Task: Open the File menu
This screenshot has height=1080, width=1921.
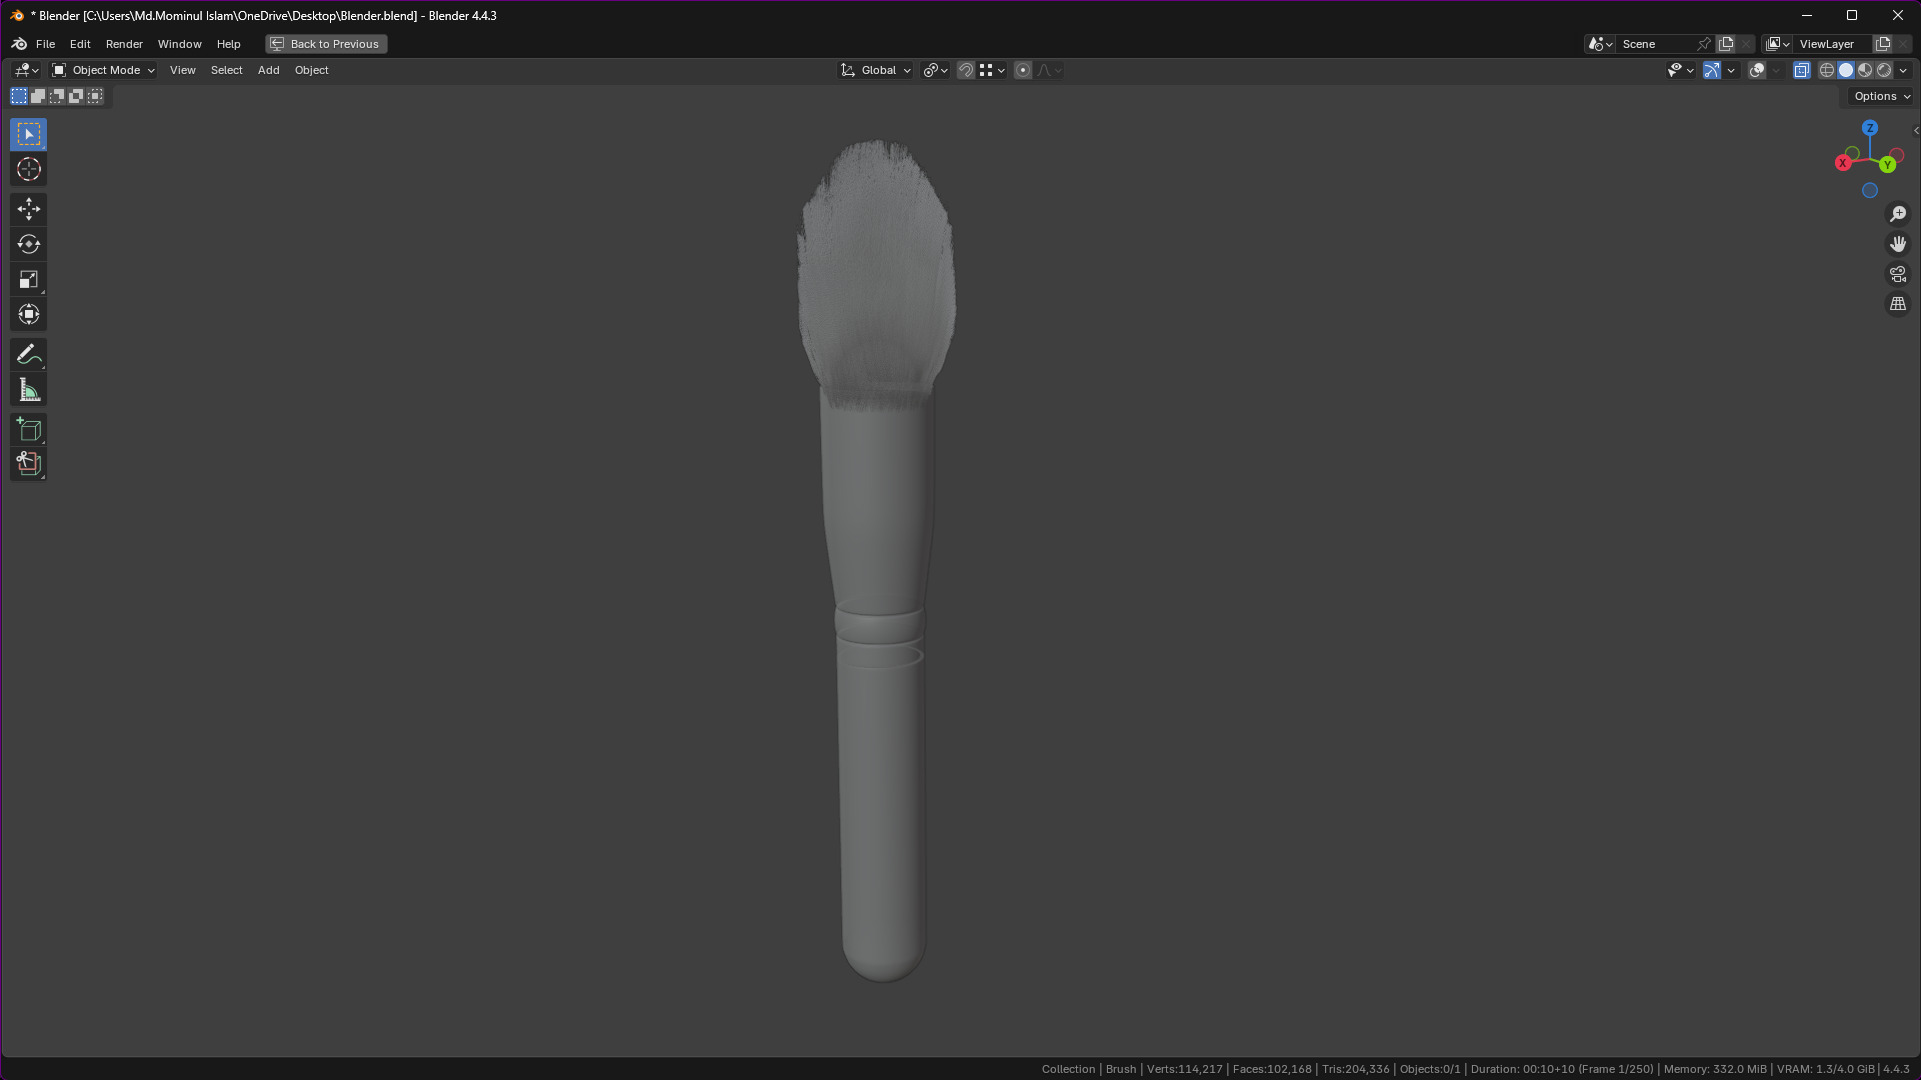Action: [x=45, y=44]
